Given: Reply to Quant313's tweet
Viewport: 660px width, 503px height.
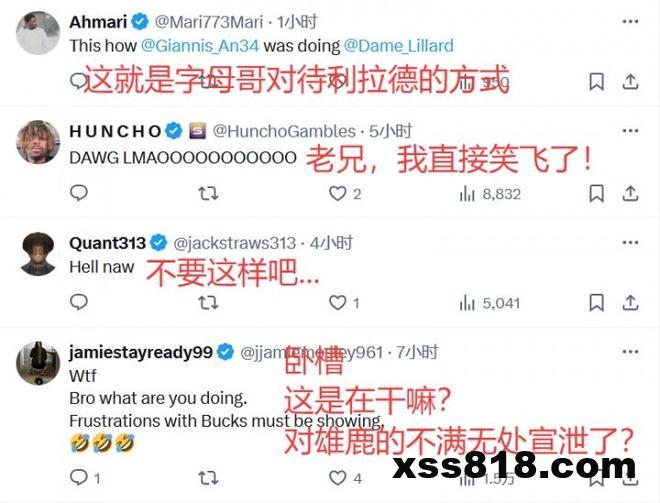Looking at the screenshot, I should (x=79, y=302).
